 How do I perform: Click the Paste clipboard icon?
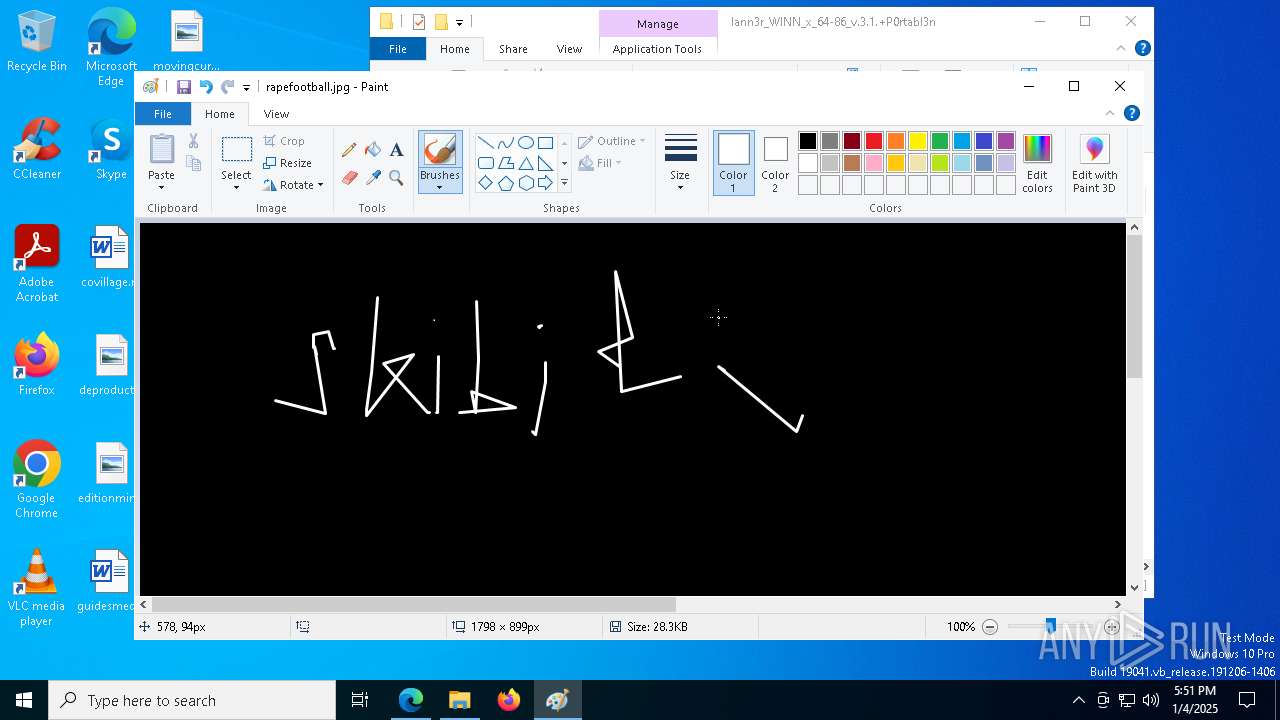[x=161, y=149]
